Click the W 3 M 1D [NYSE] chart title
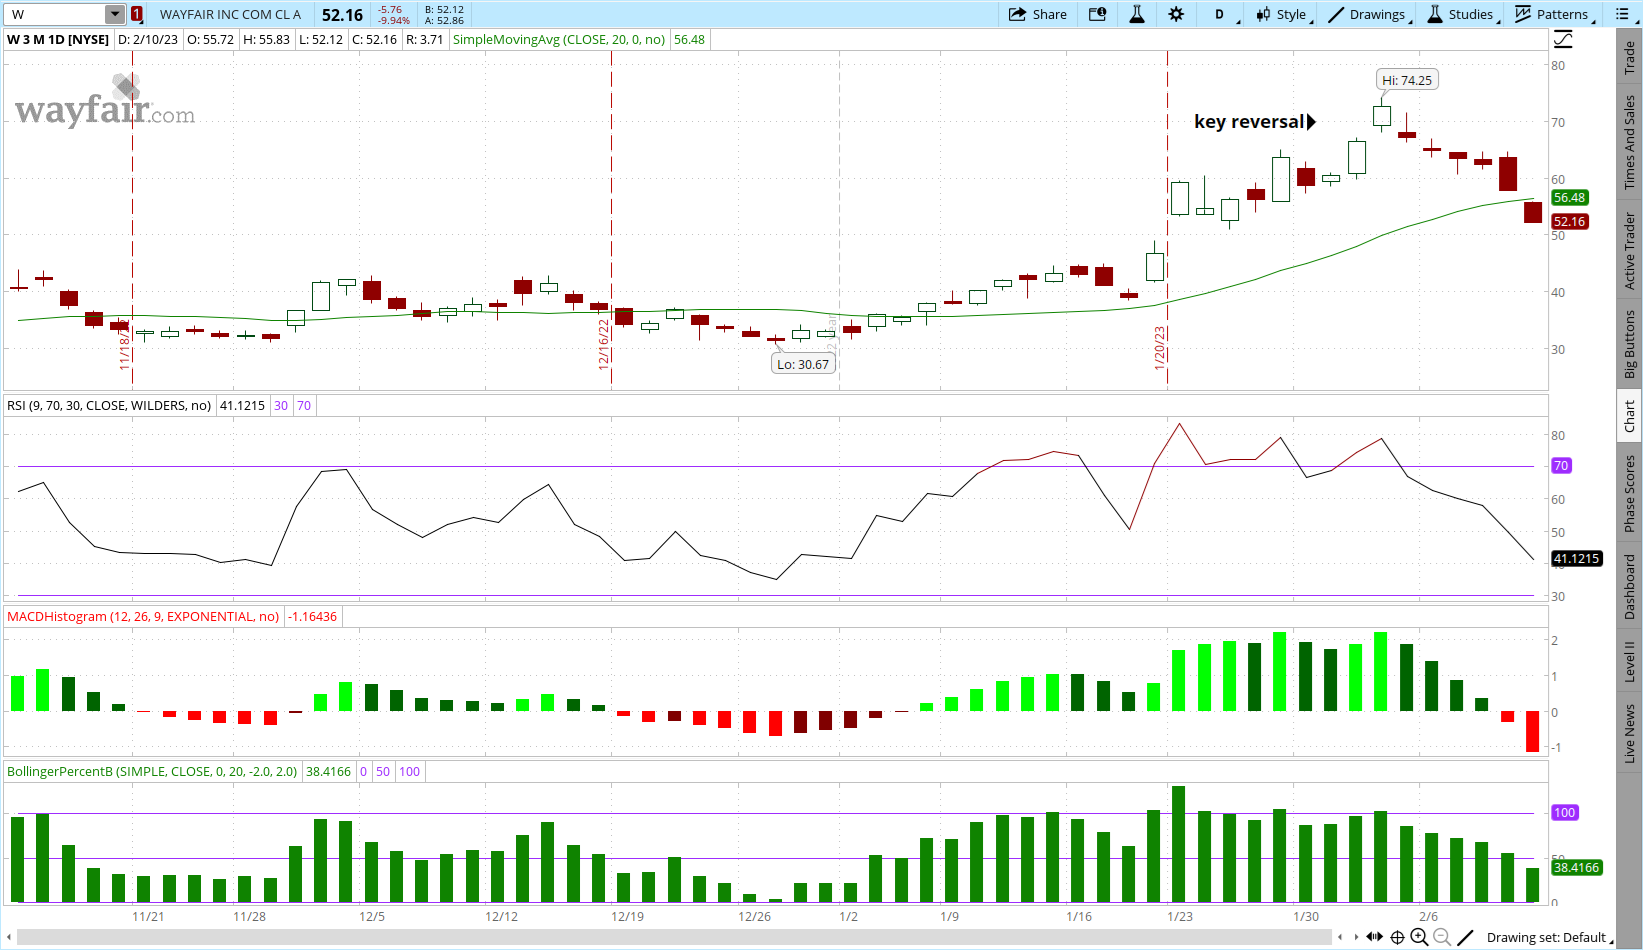This screenshot has width=1643, height=950. (58, 40)
